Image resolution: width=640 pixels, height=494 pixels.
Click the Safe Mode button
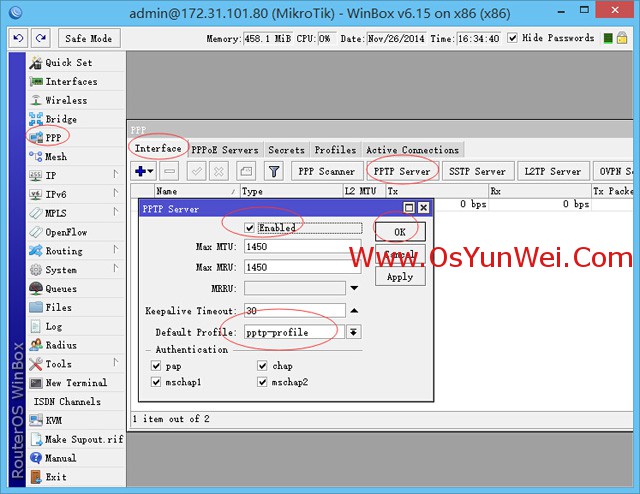click(x=89, y=38)
